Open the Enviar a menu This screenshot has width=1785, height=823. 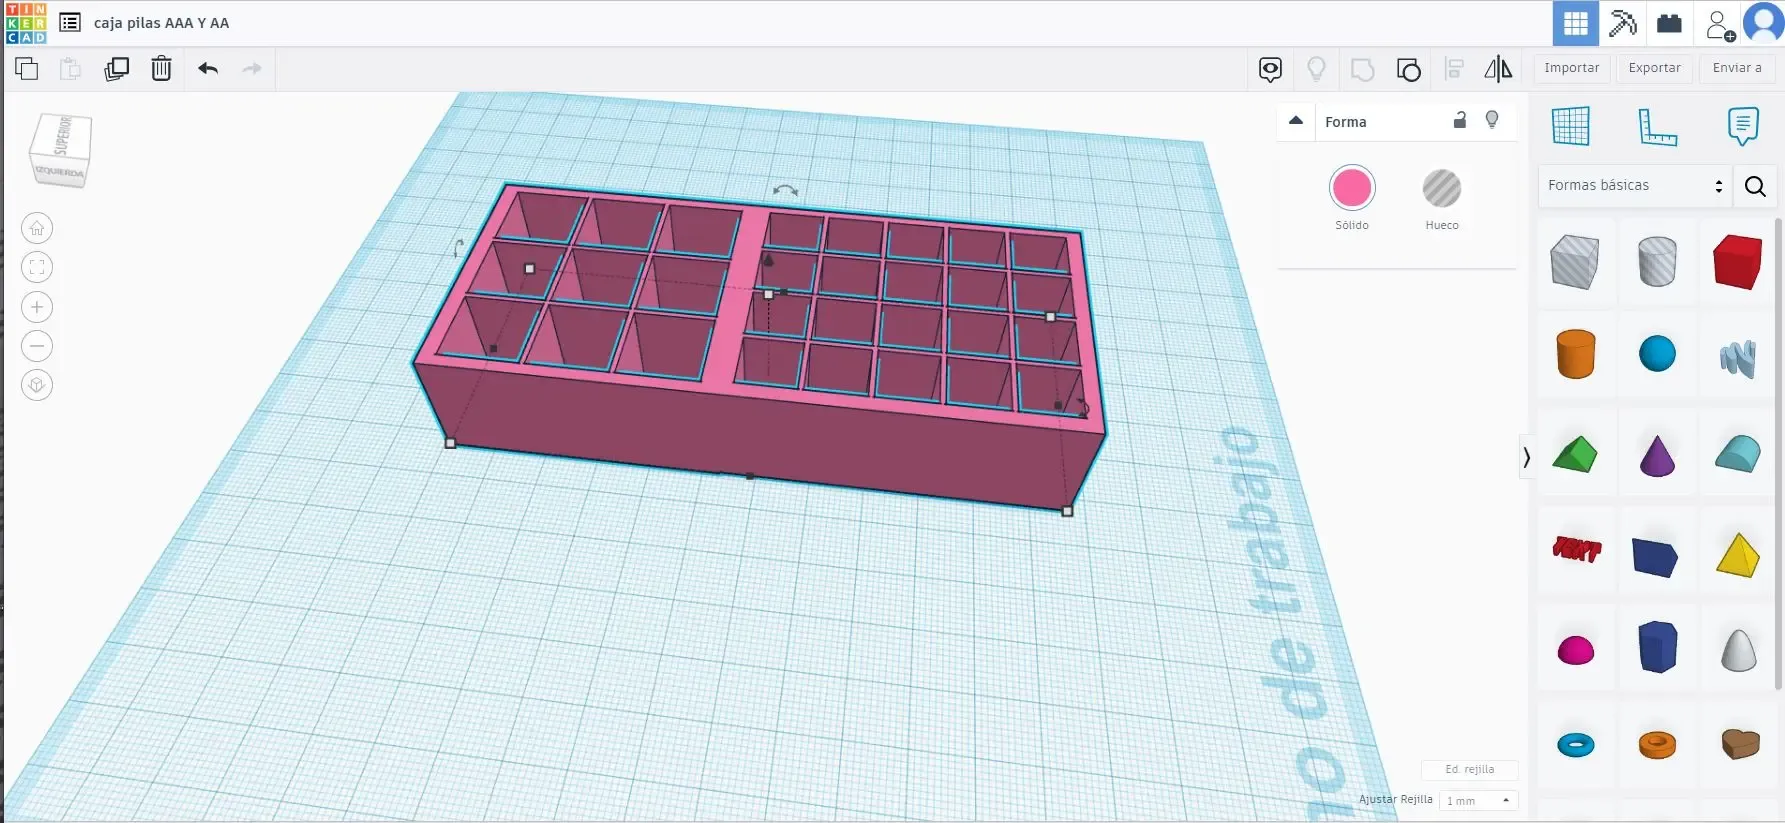pos(1737,68)
